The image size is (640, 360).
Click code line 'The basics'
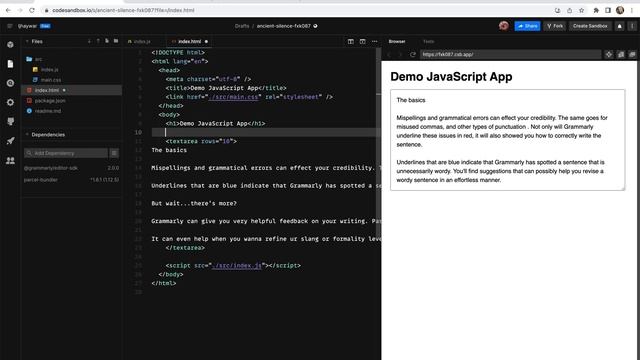(169, 150)
